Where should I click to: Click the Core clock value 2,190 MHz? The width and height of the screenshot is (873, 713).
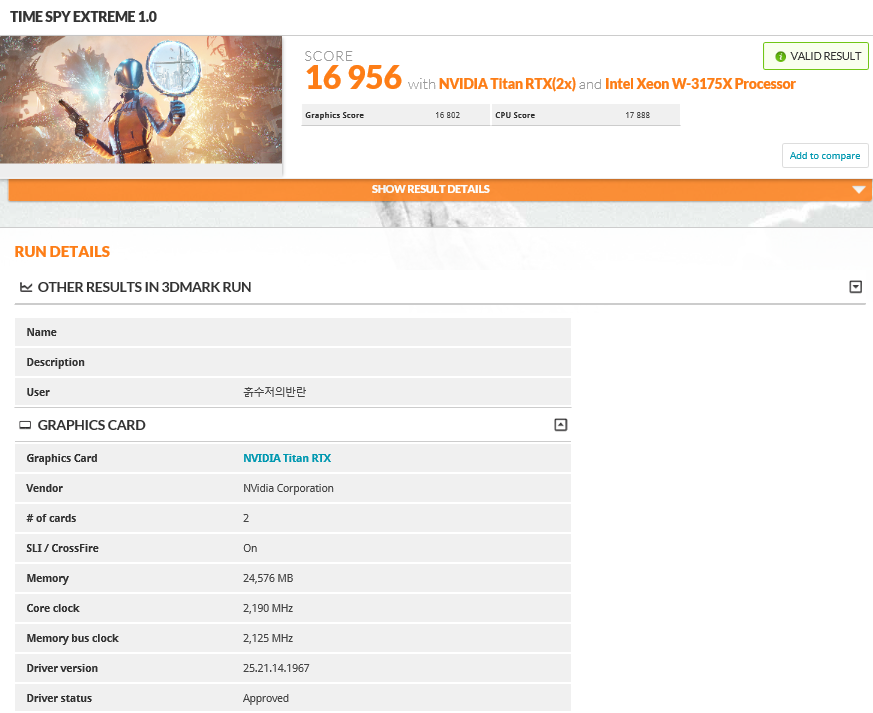(268, 608)
